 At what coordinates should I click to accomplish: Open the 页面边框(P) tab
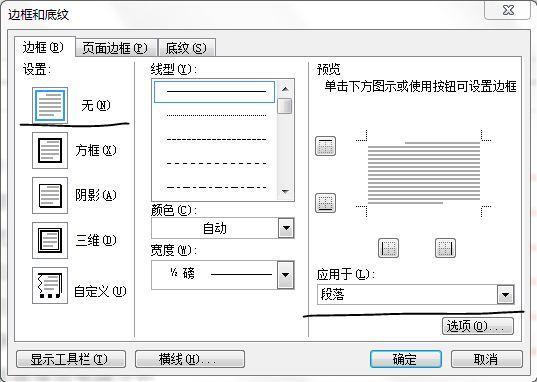coord(116,48)
